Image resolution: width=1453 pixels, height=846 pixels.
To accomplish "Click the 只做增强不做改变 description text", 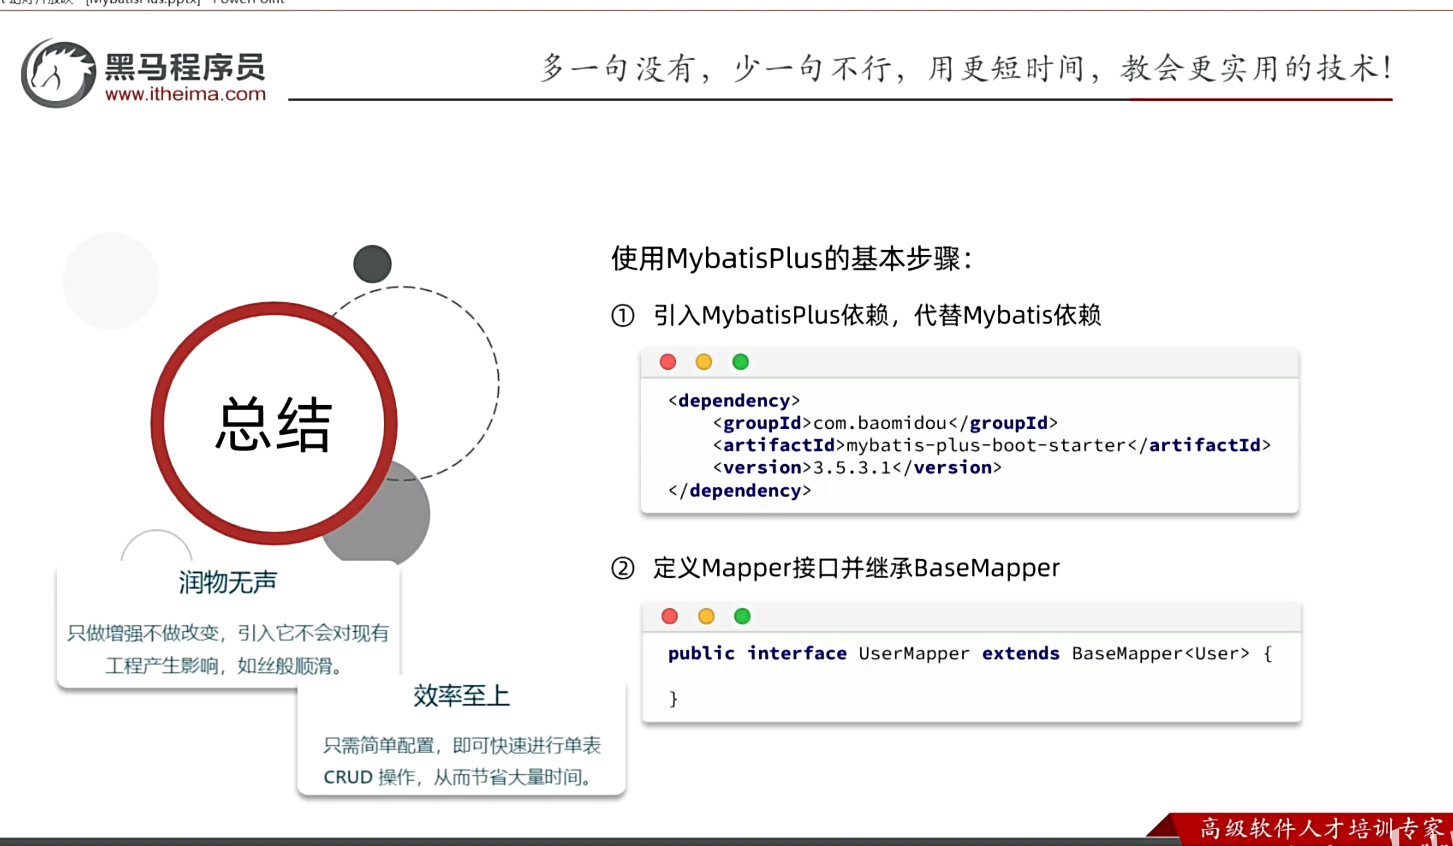I will point(228,649).
